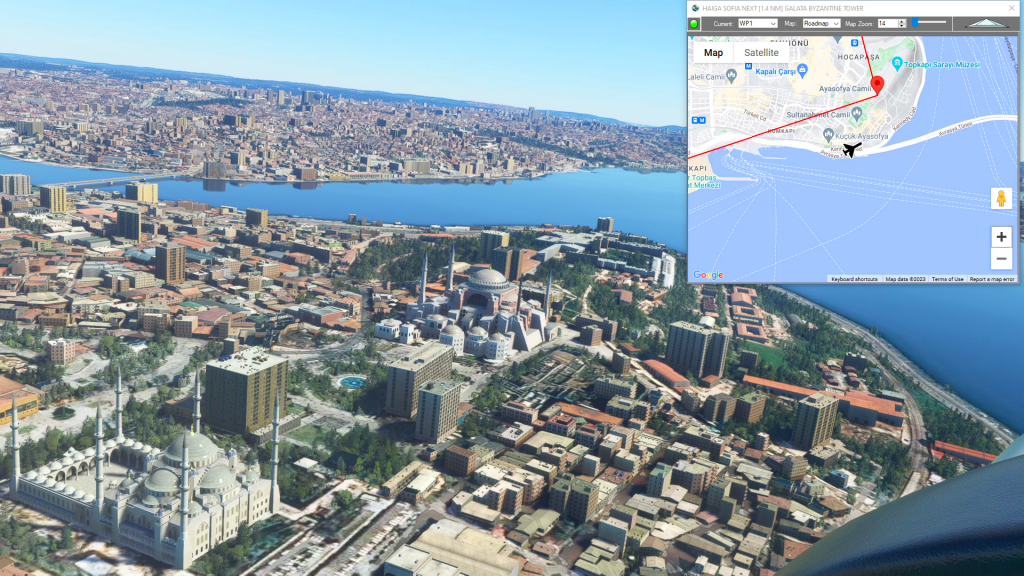Viewport: 1024px width, 576px height.
Task: Click the red waypoint marker pin
Action: tap(878, 85)
